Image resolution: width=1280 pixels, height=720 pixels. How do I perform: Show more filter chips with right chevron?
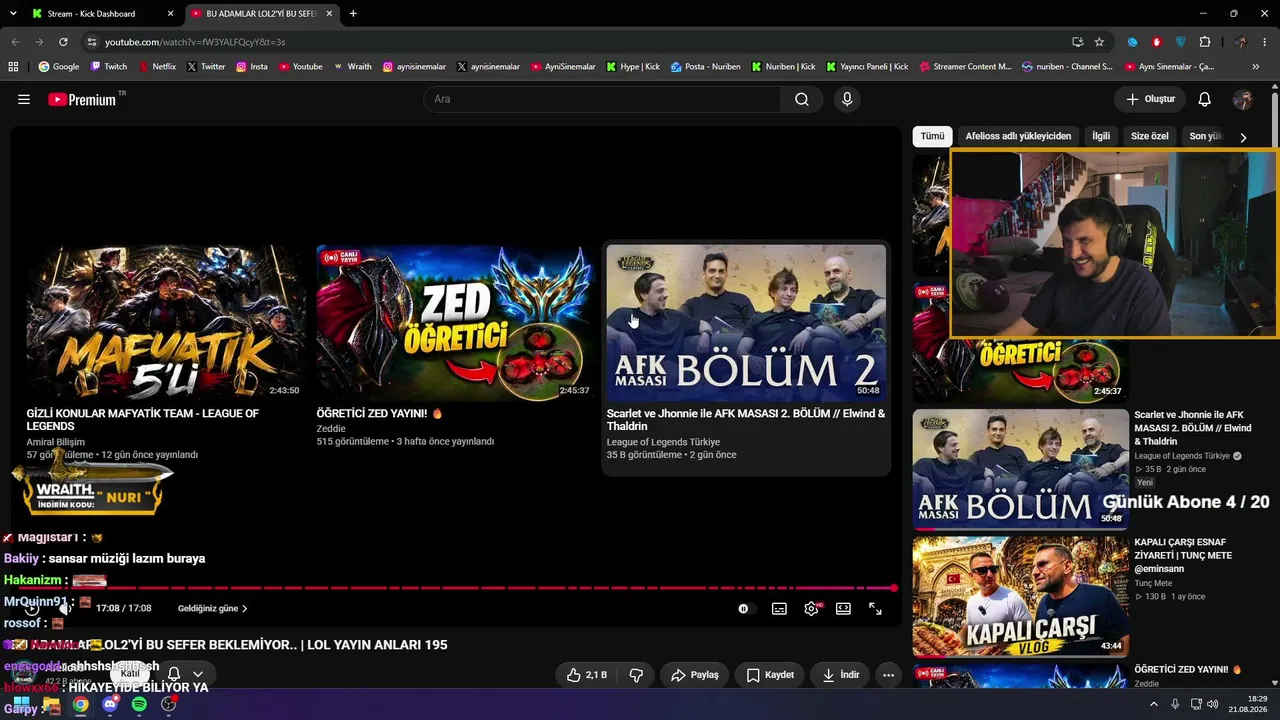1243,137
